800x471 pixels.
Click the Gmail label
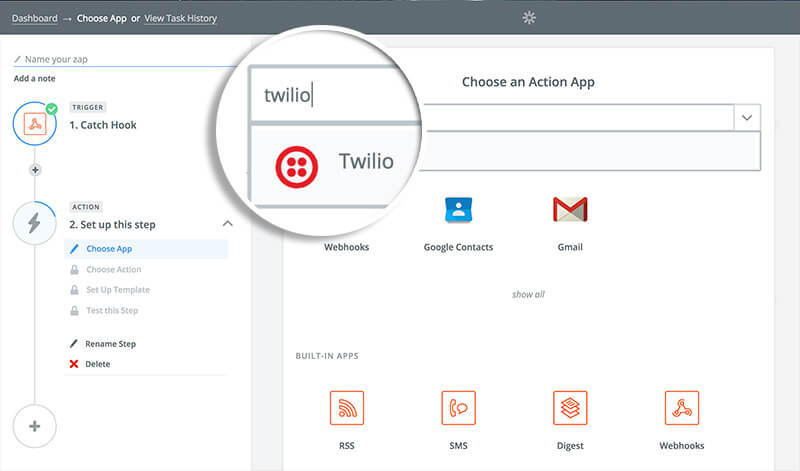click(570, 247)
